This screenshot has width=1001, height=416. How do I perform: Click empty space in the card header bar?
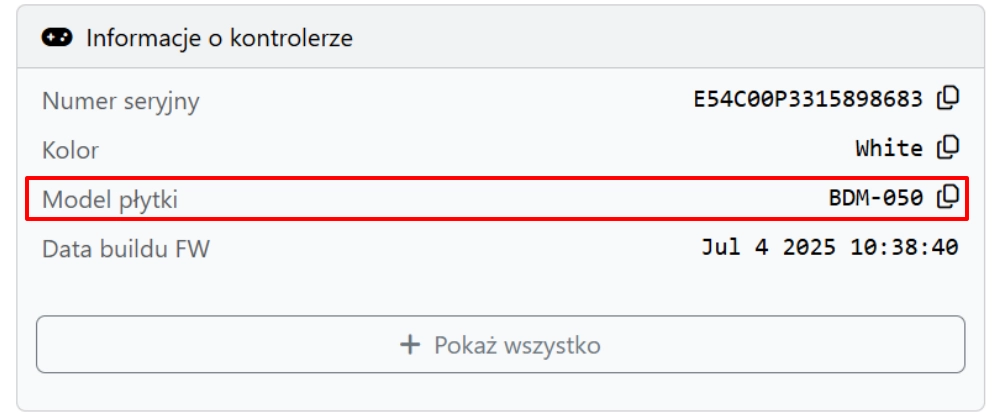click(x=650, y=39)
